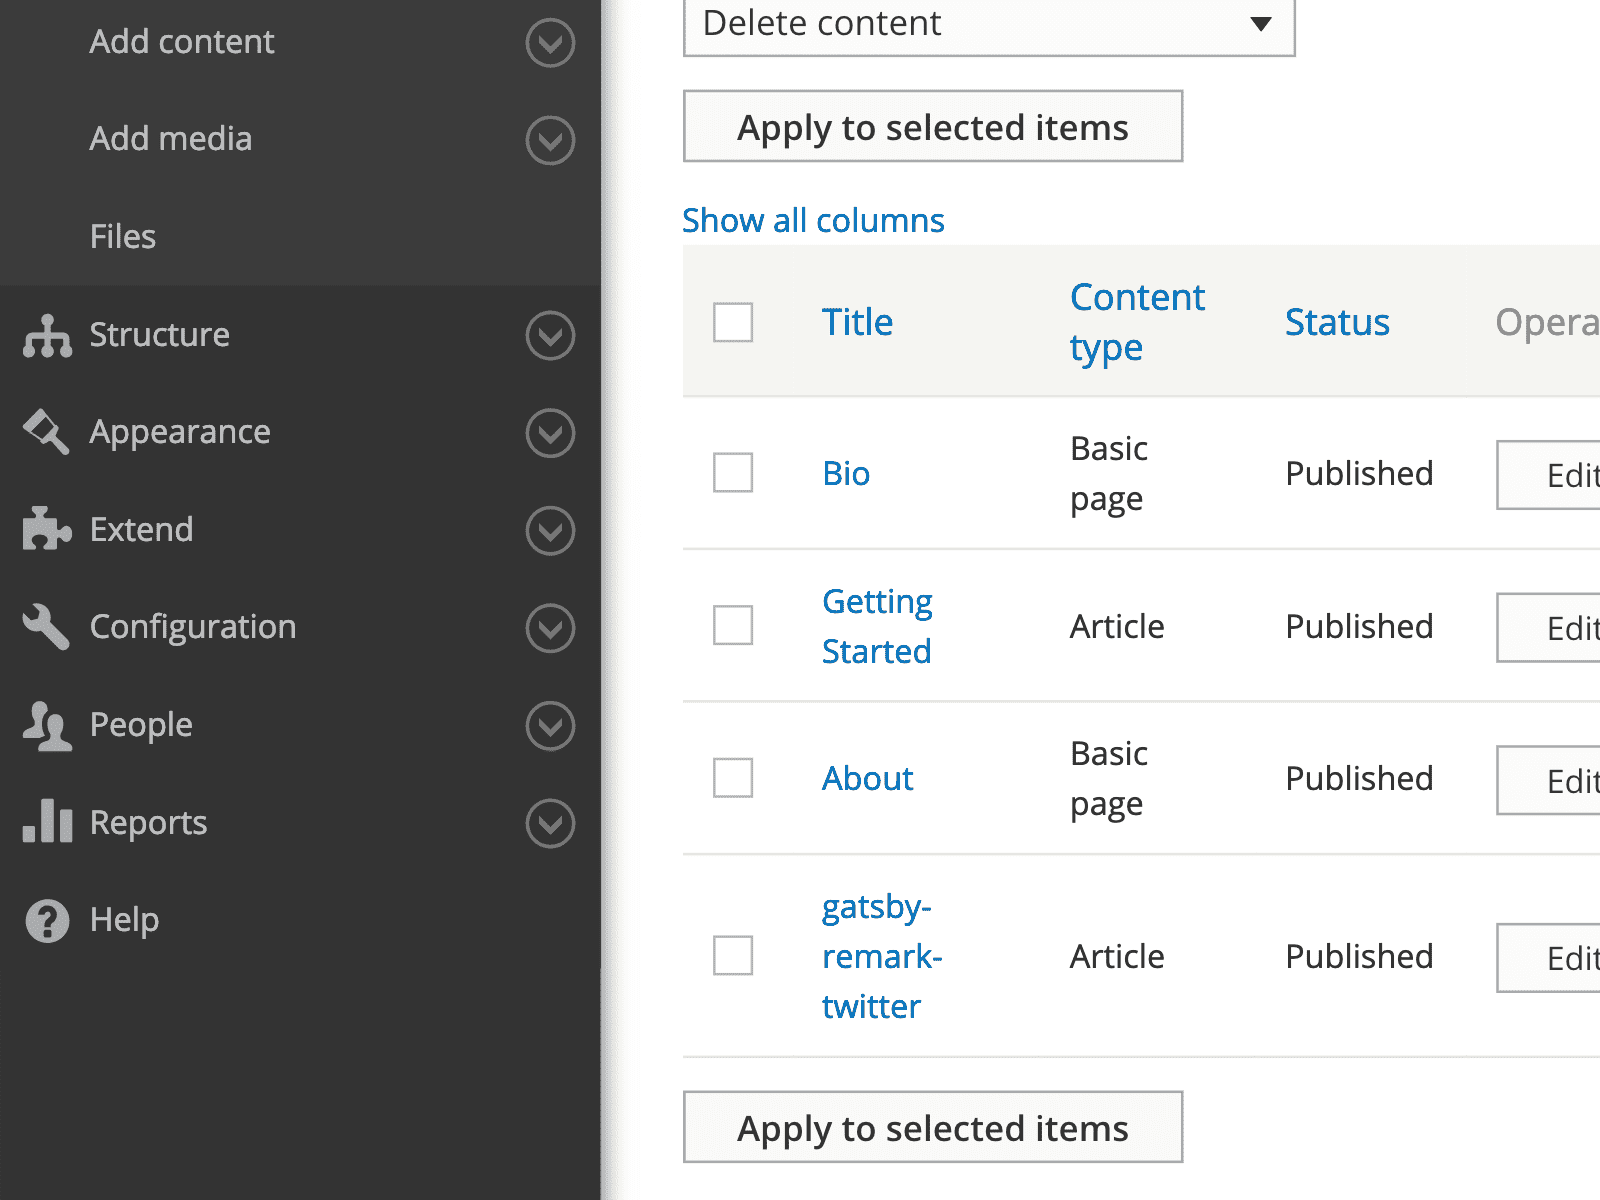The width and height of the screenshot is (1600, 1200).
Task: Expand the Add content submenu arrow
Action: (550, 42)
